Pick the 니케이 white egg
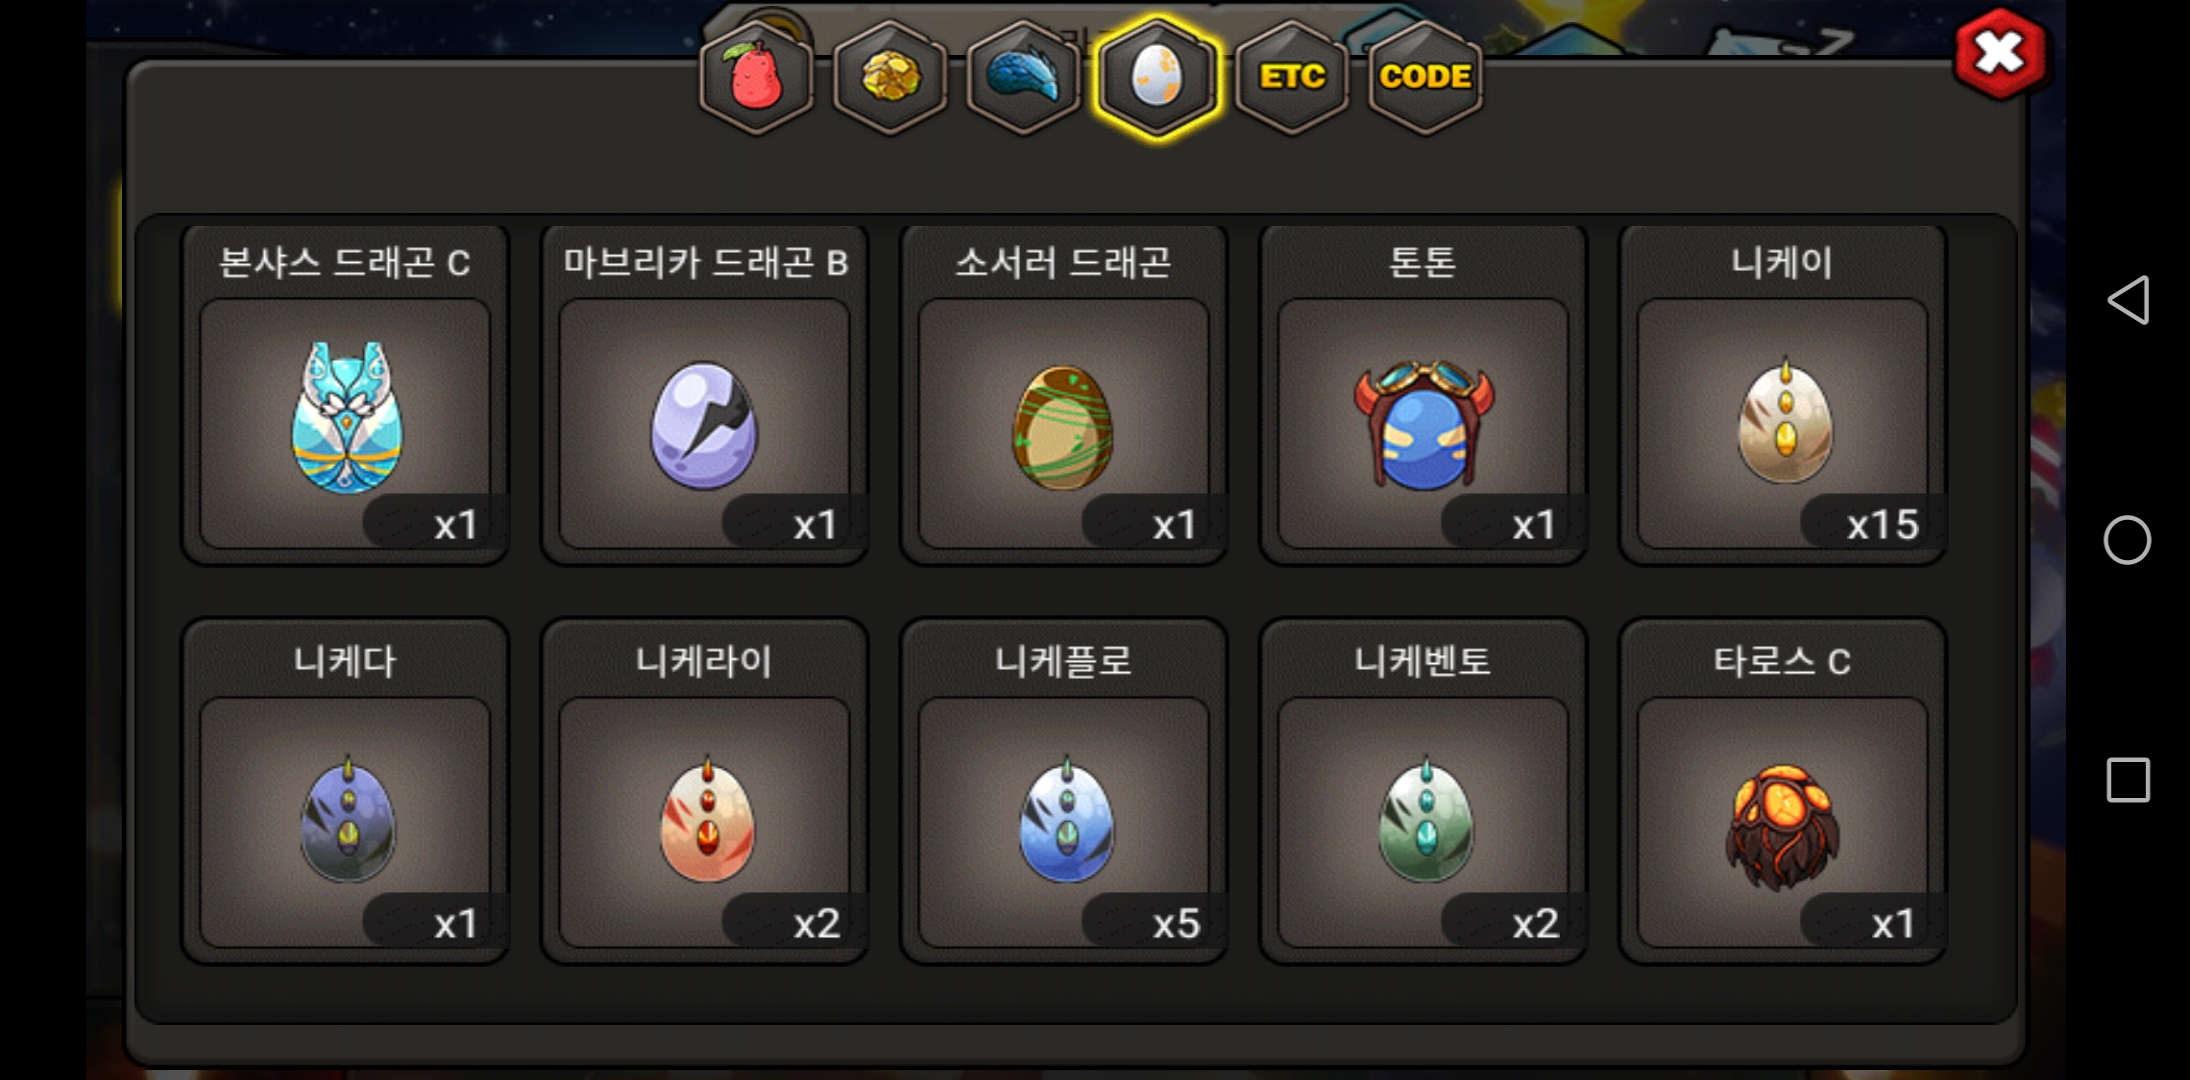 coord(1782,395)
